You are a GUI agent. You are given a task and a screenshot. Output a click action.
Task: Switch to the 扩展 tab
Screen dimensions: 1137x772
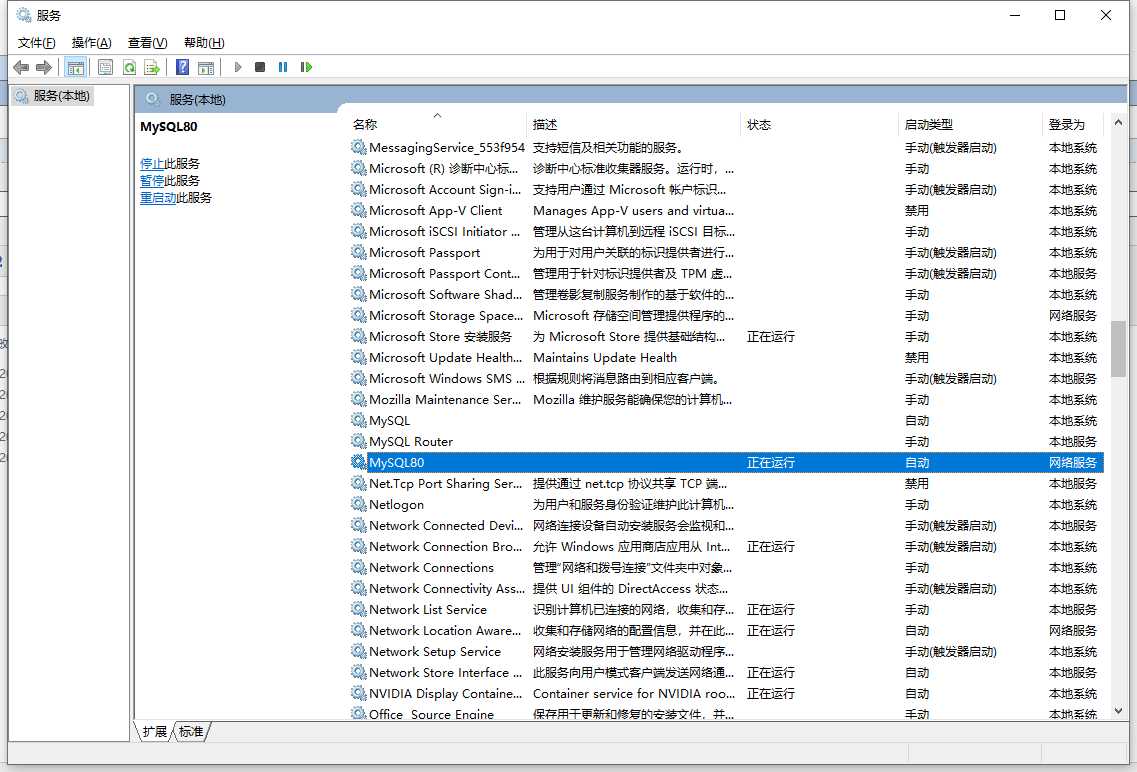(154, 731)
